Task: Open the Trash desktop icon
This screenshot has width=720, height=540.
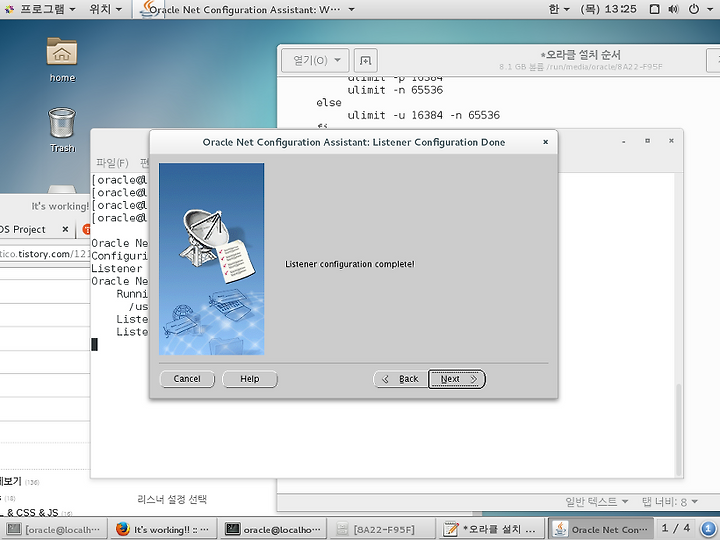Action: (62, 129)
